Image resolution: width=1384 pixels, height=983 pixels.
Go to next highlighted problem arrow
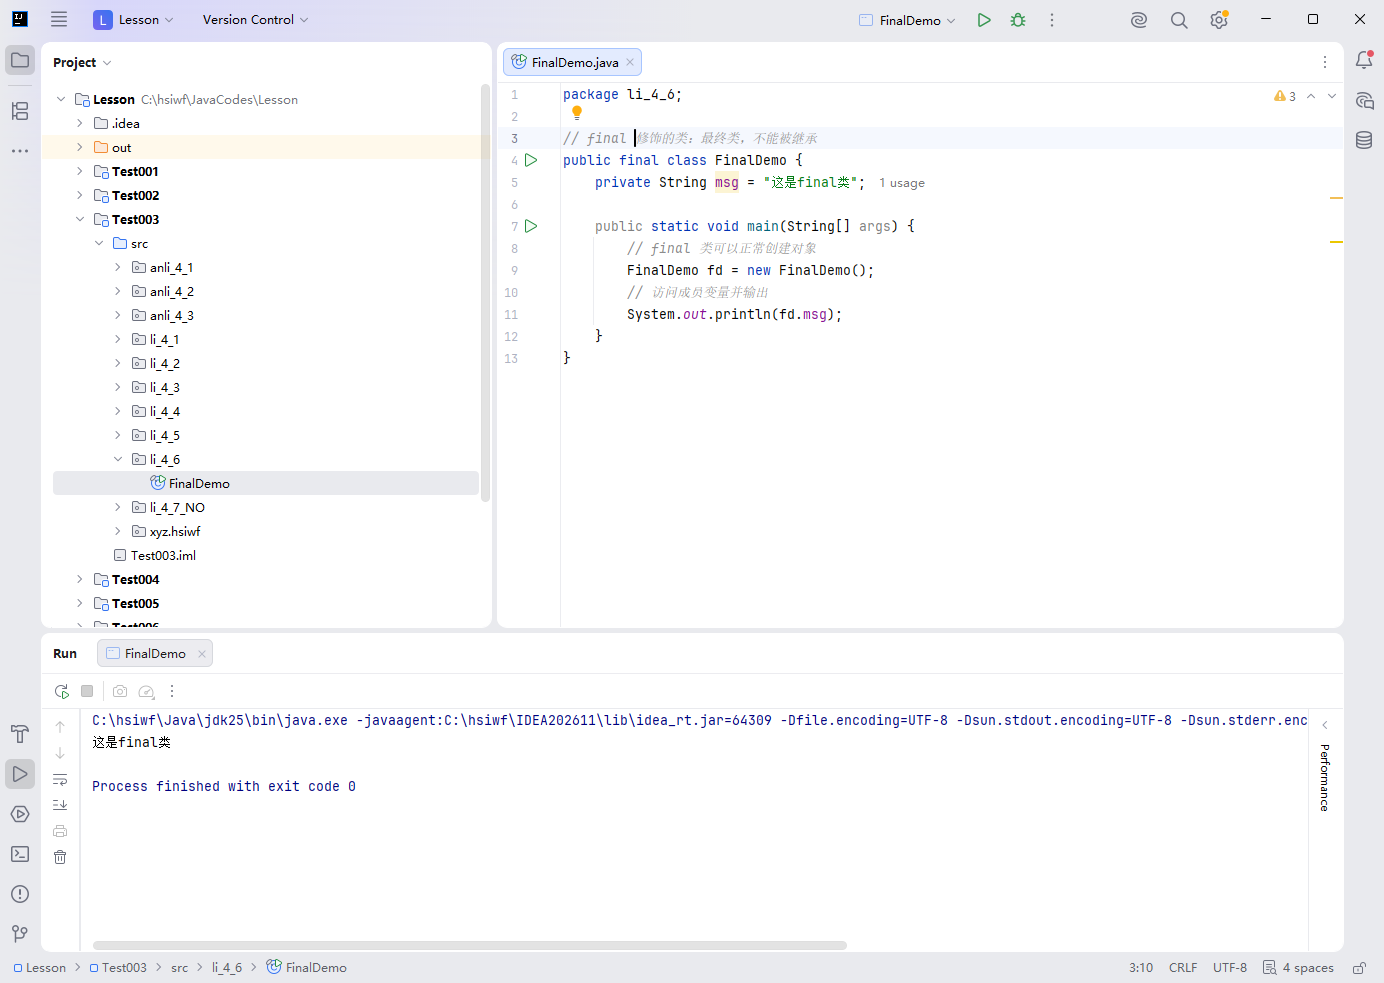pos(1332,96)
